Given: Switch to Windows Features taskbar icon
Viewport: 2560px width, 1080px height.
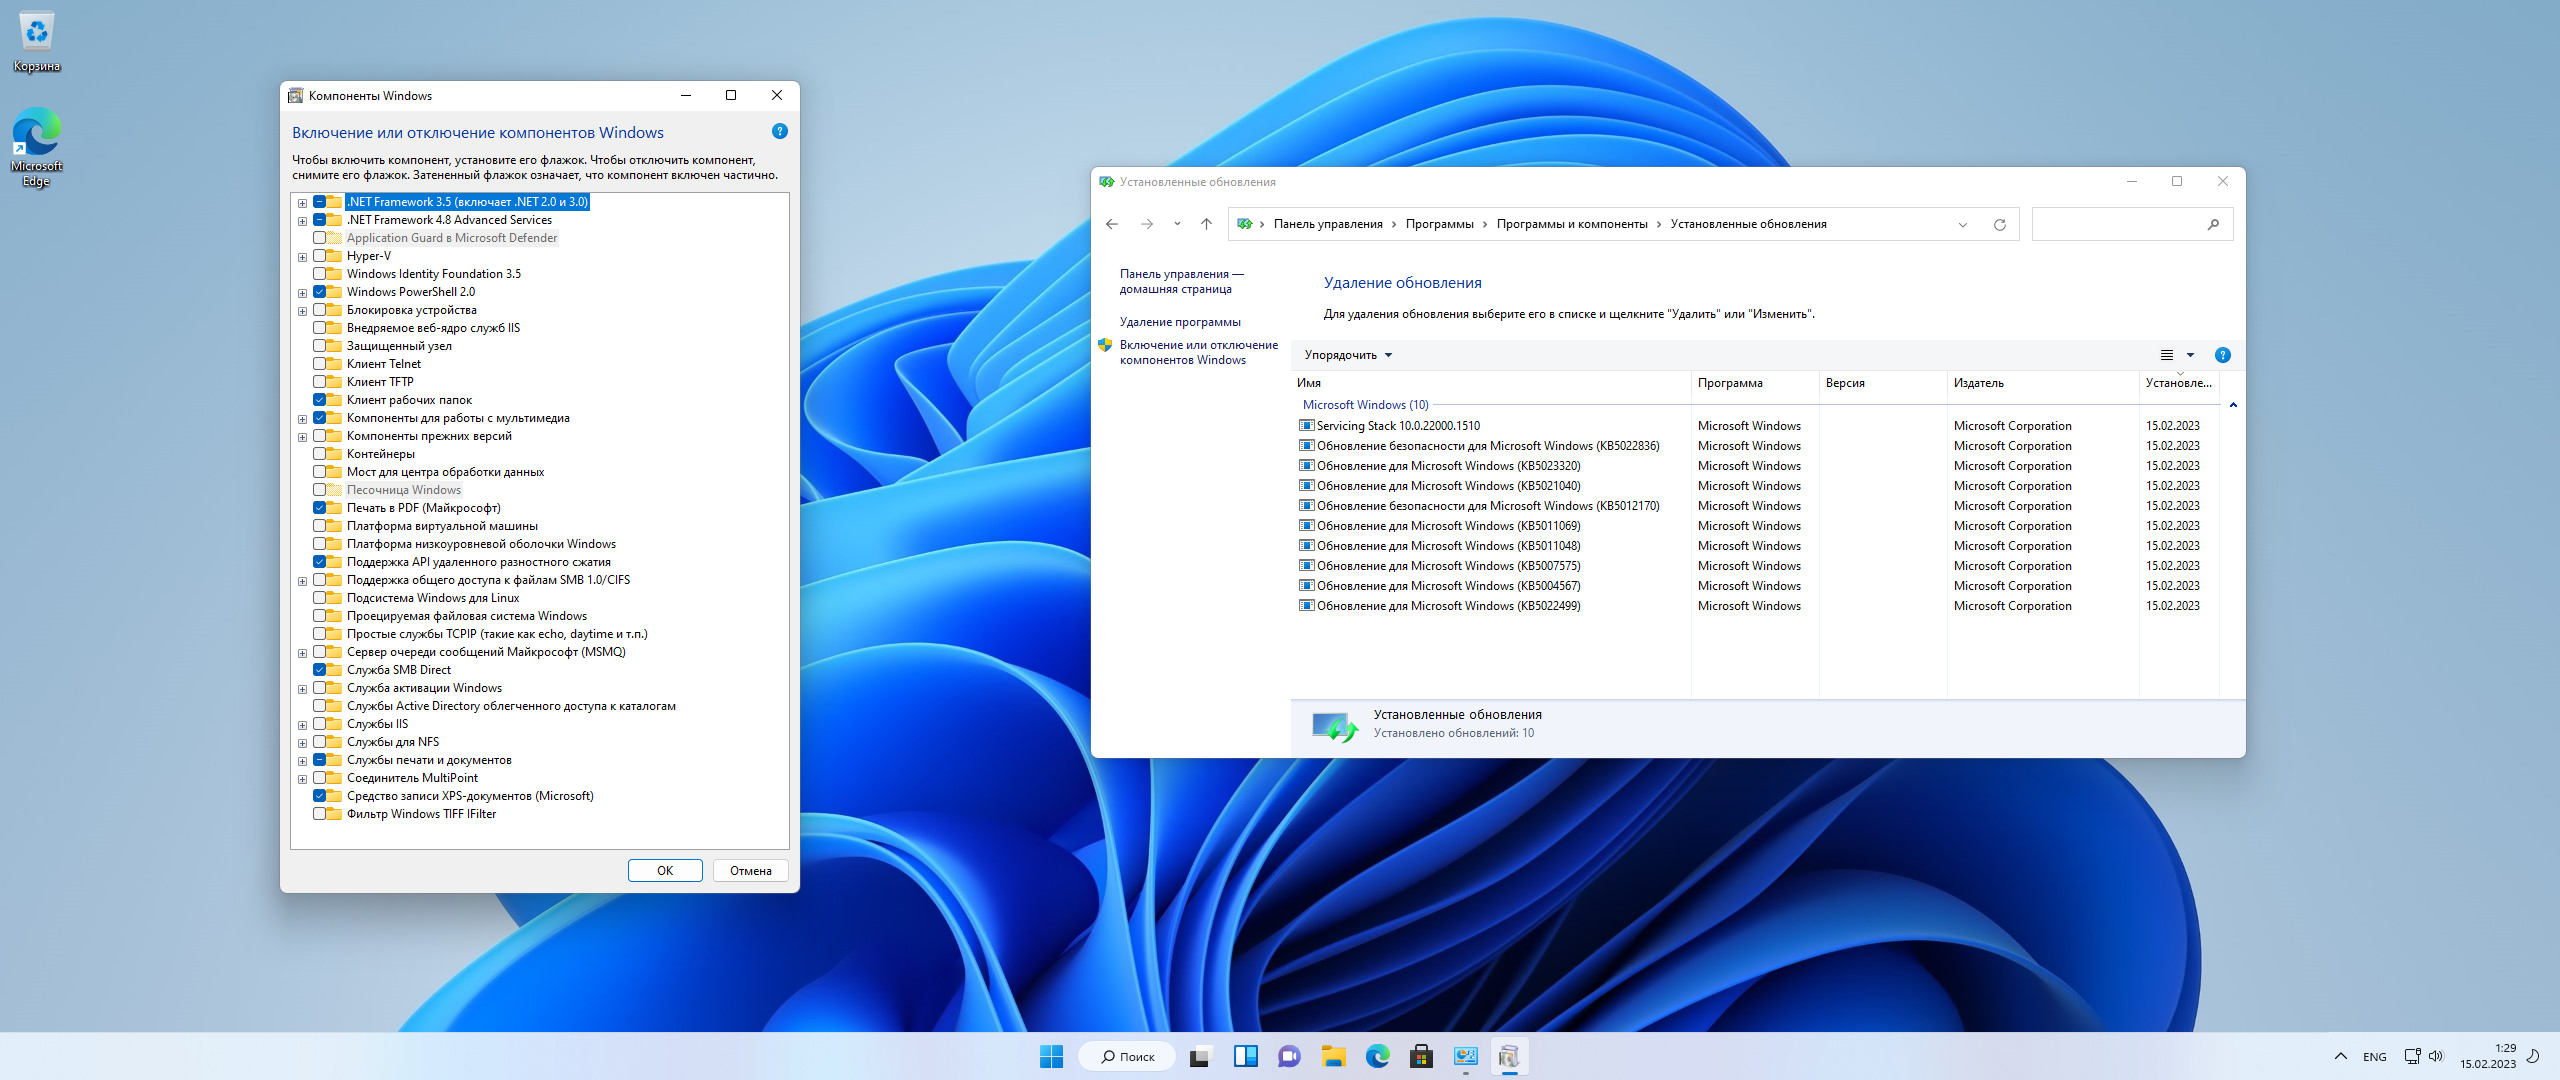Looking at the screenshot, I should point(1509,1056).
